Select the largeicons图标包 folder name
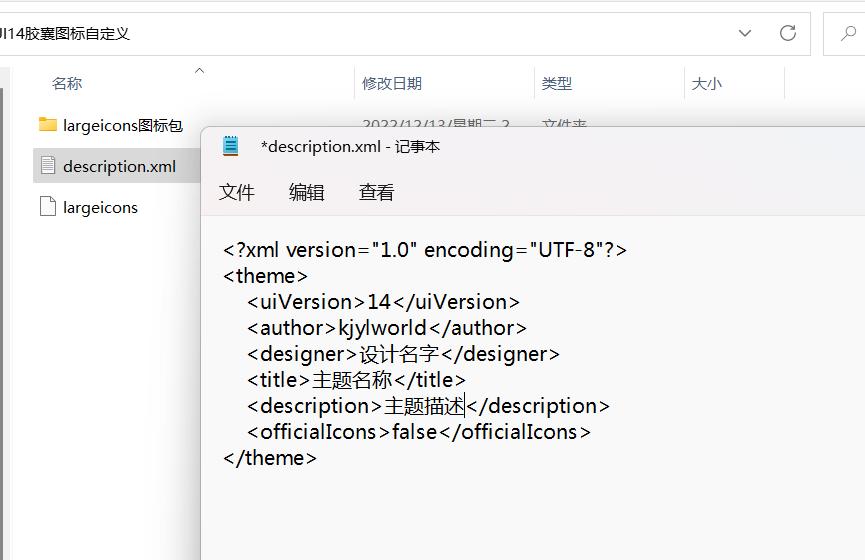The height and width of the screenshot is (560, 865). tap(122, 126)
